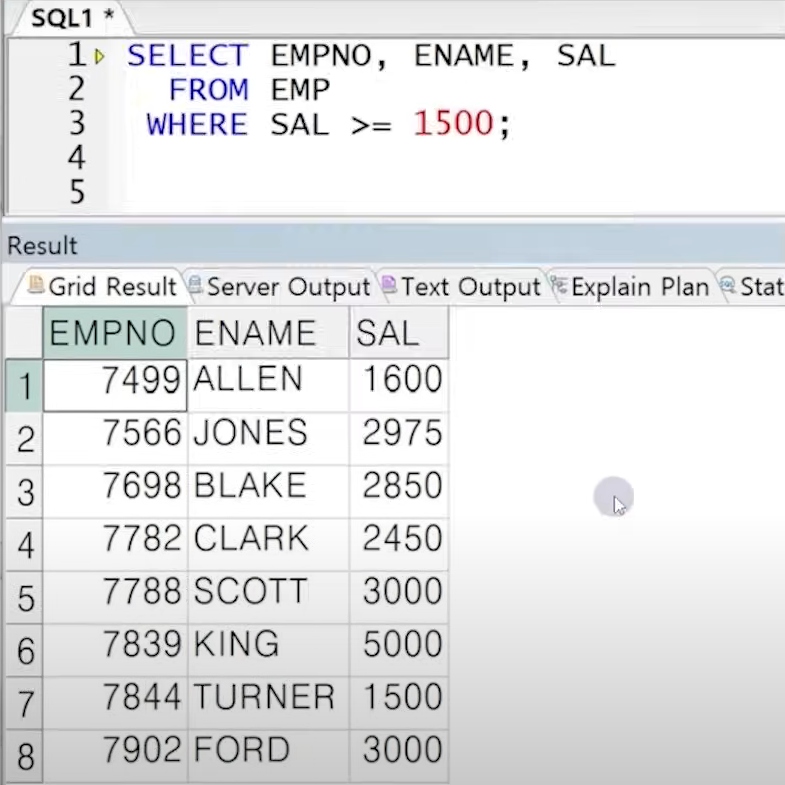Viewport: 785px width, 785px height.
Task: Click the cell containing FORD
Action: [x=268, y=757]
